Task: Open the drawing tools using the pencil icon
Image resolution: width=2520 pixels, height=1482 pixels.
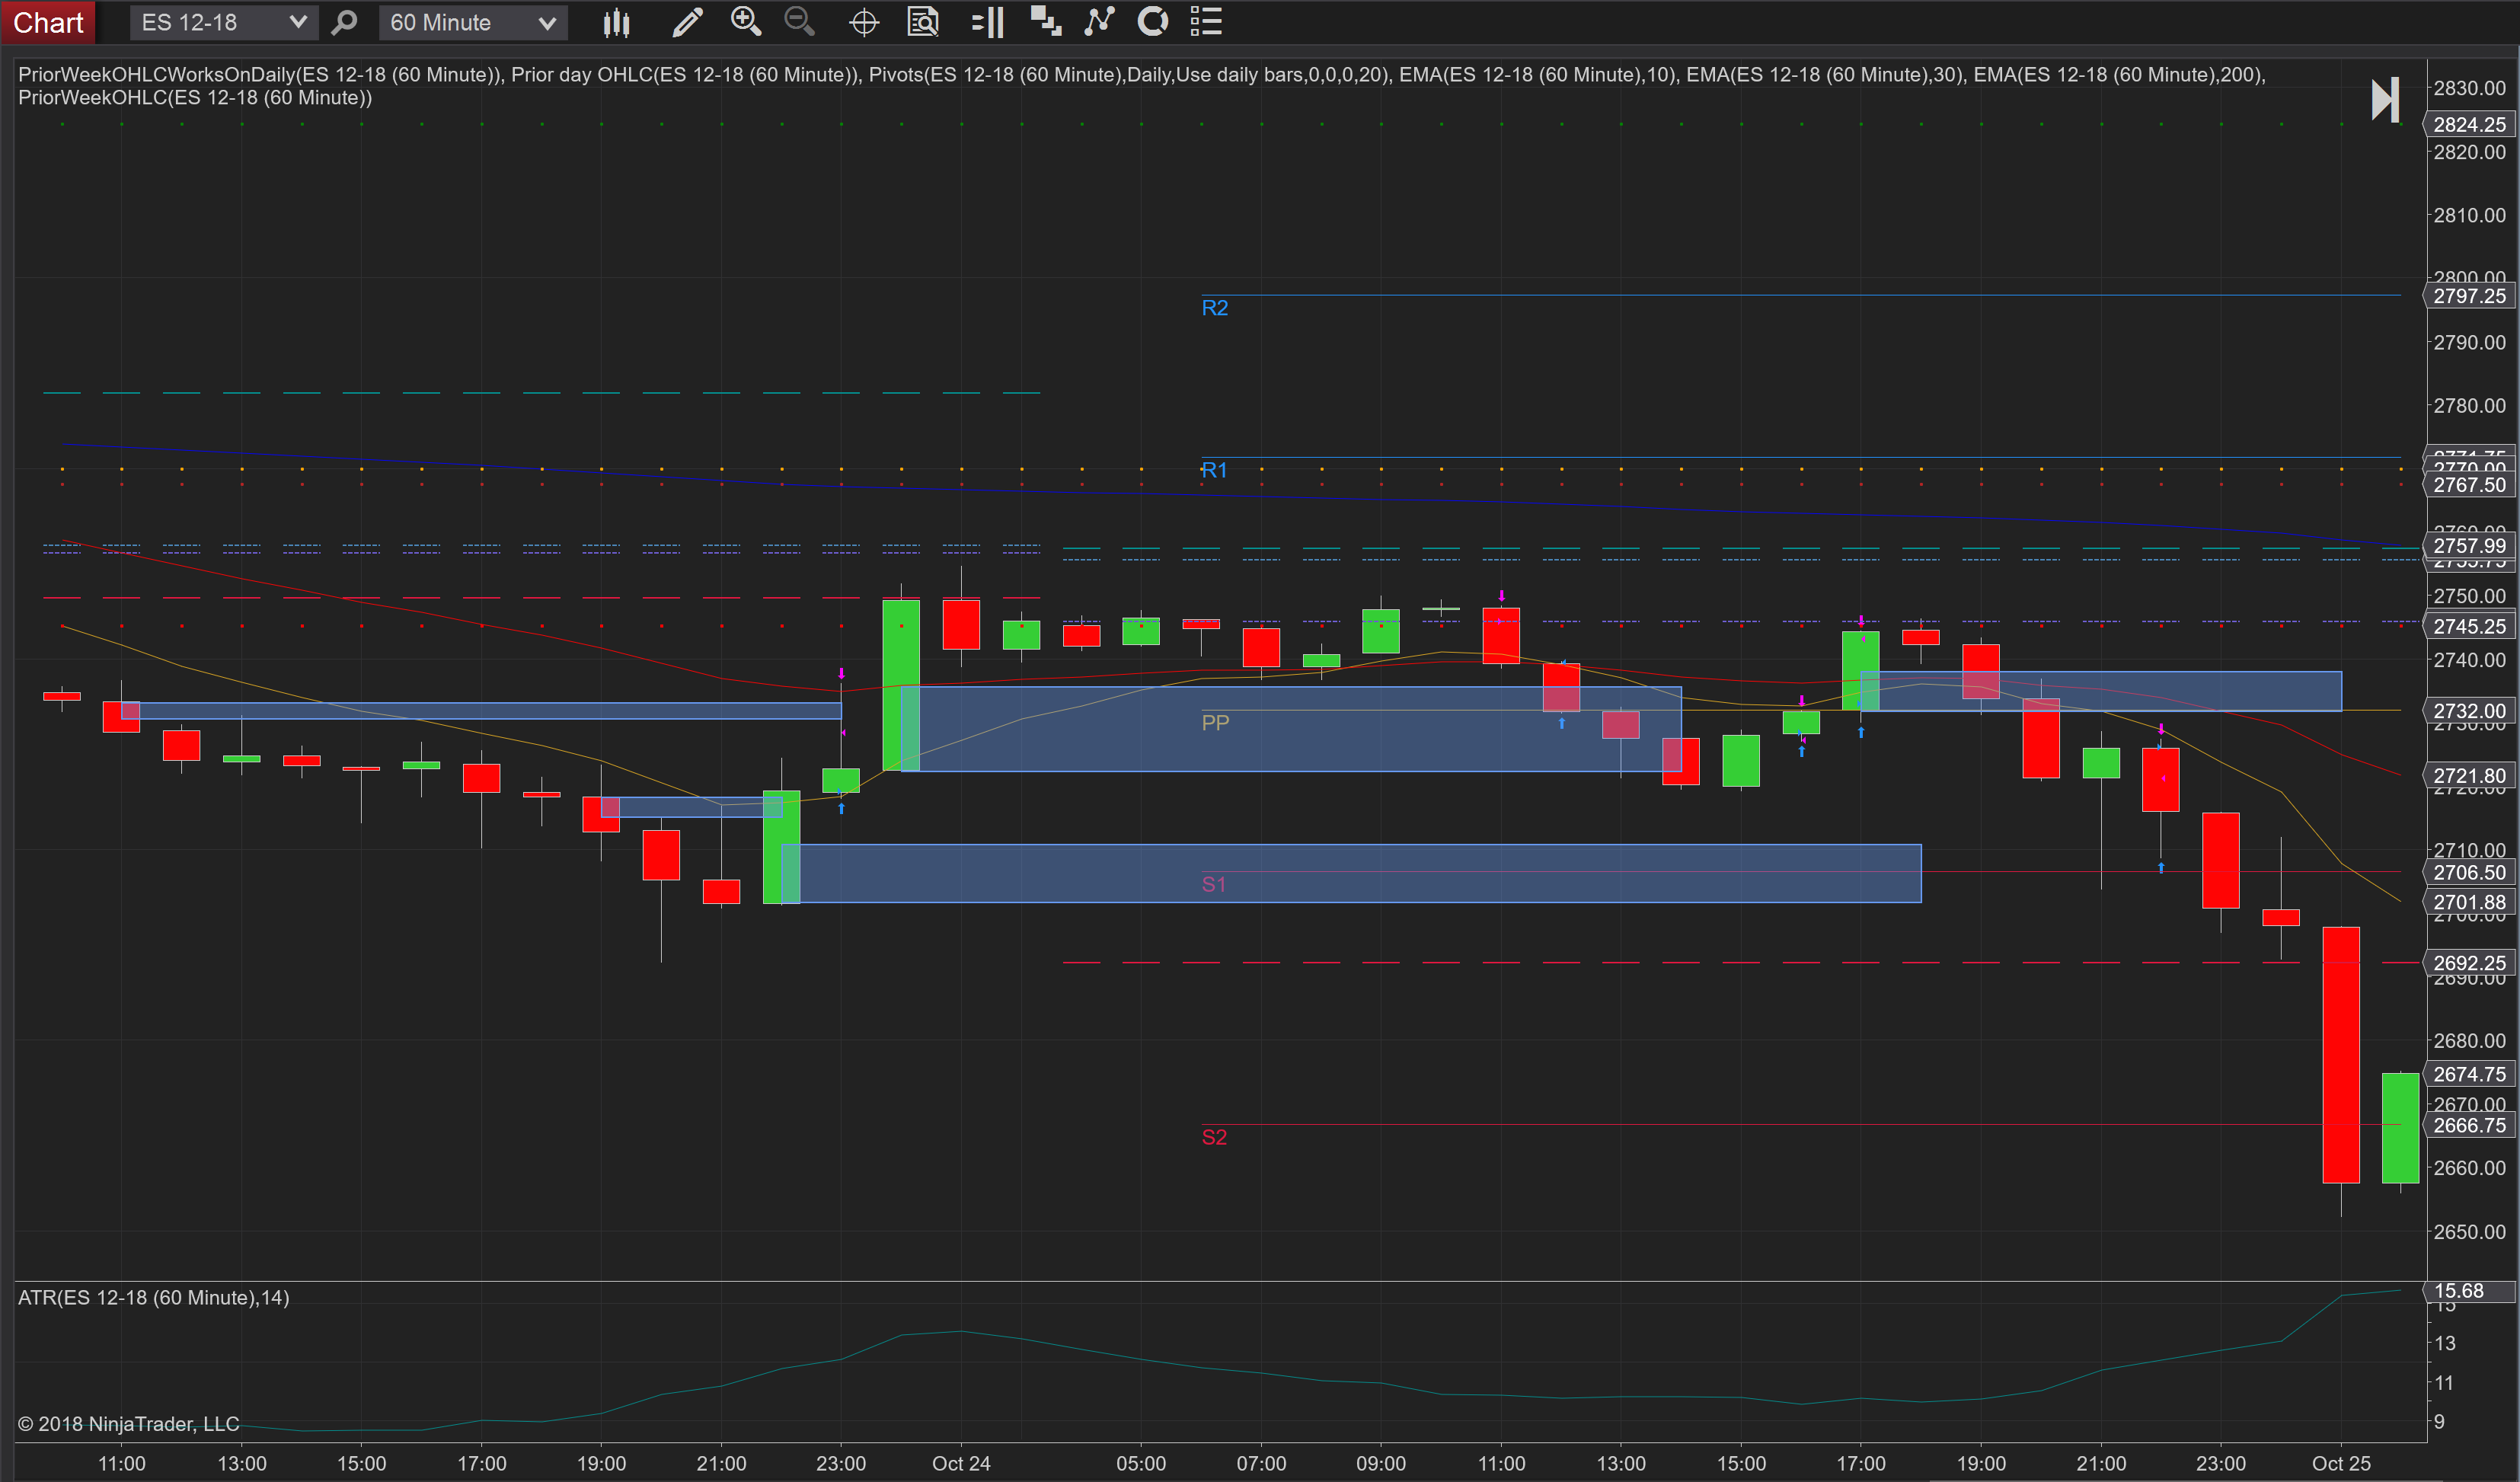Action: [x=687, y=22]
